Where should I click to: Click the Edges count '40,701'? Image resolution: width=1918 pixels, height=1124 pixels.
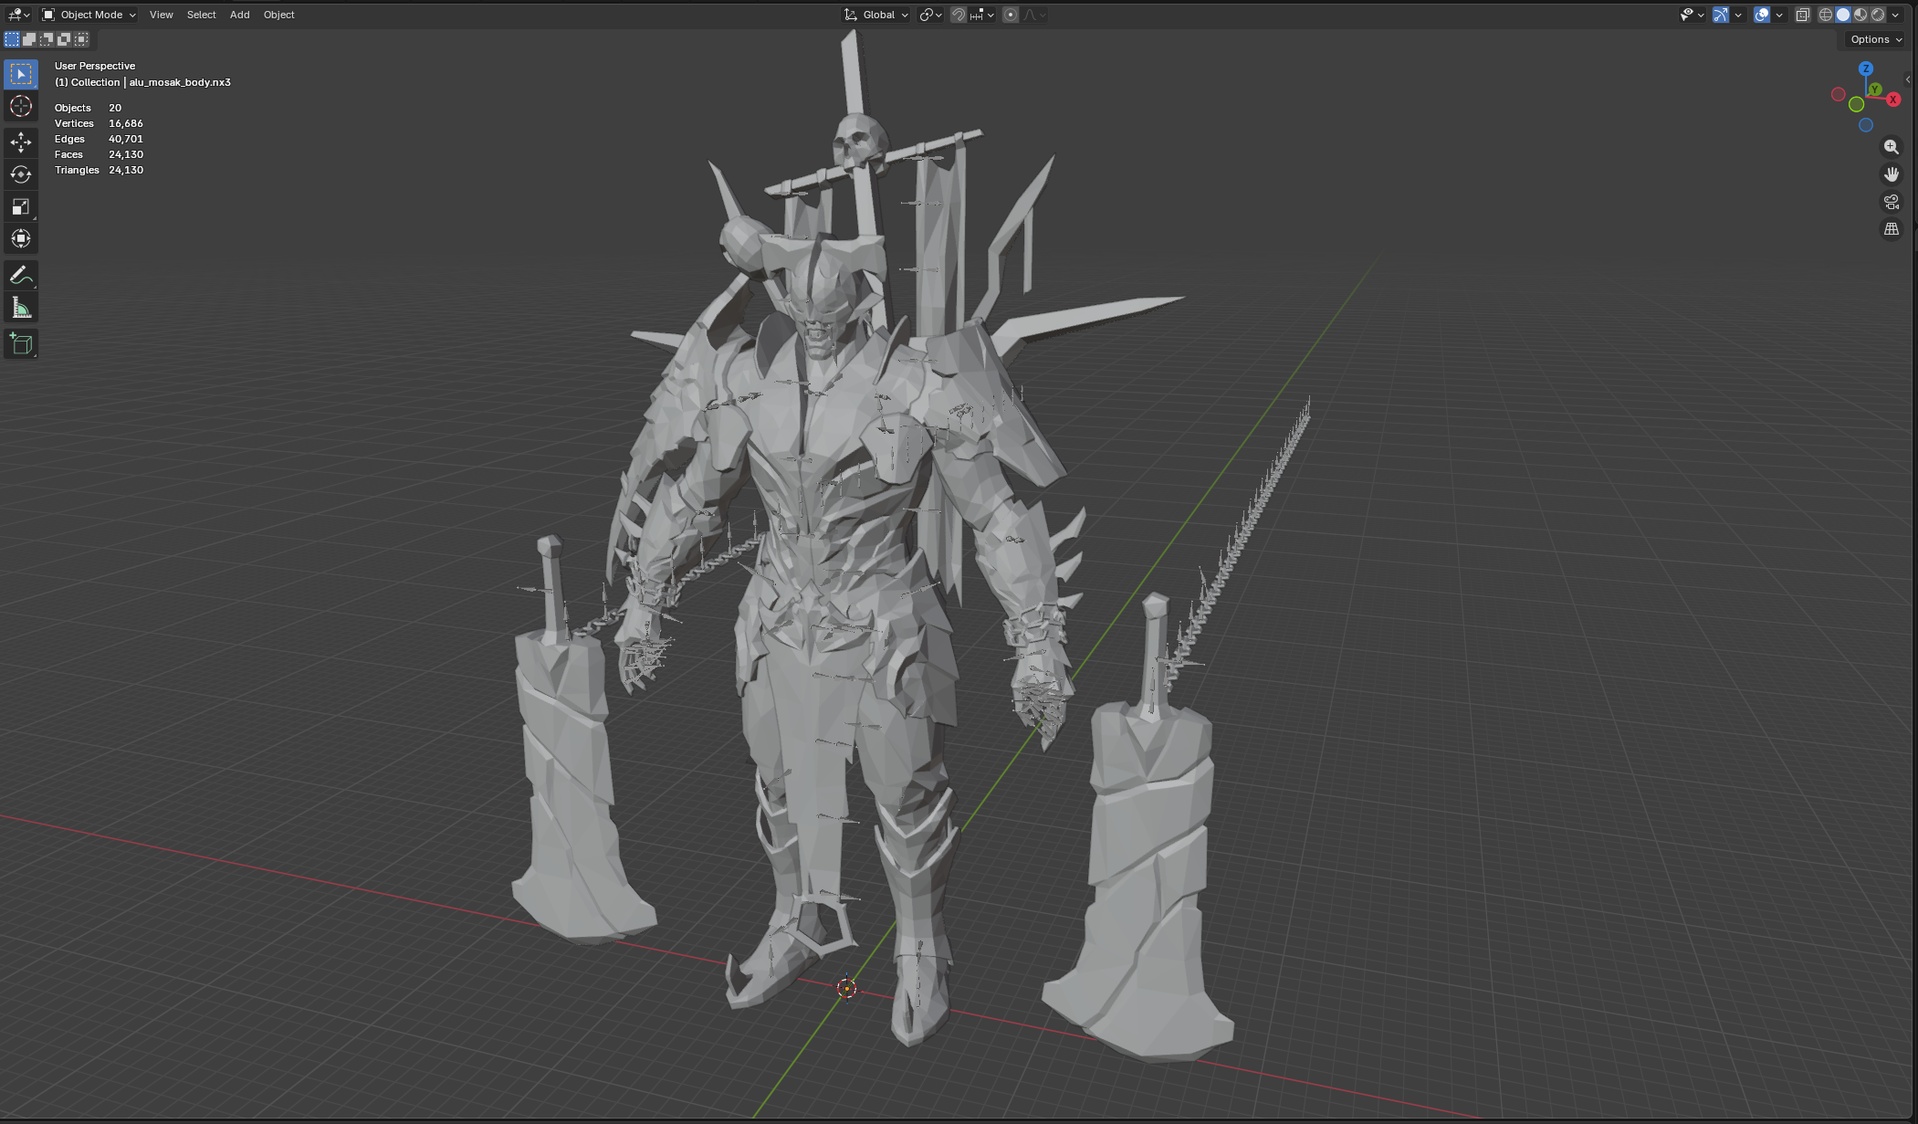pos(126,139)
